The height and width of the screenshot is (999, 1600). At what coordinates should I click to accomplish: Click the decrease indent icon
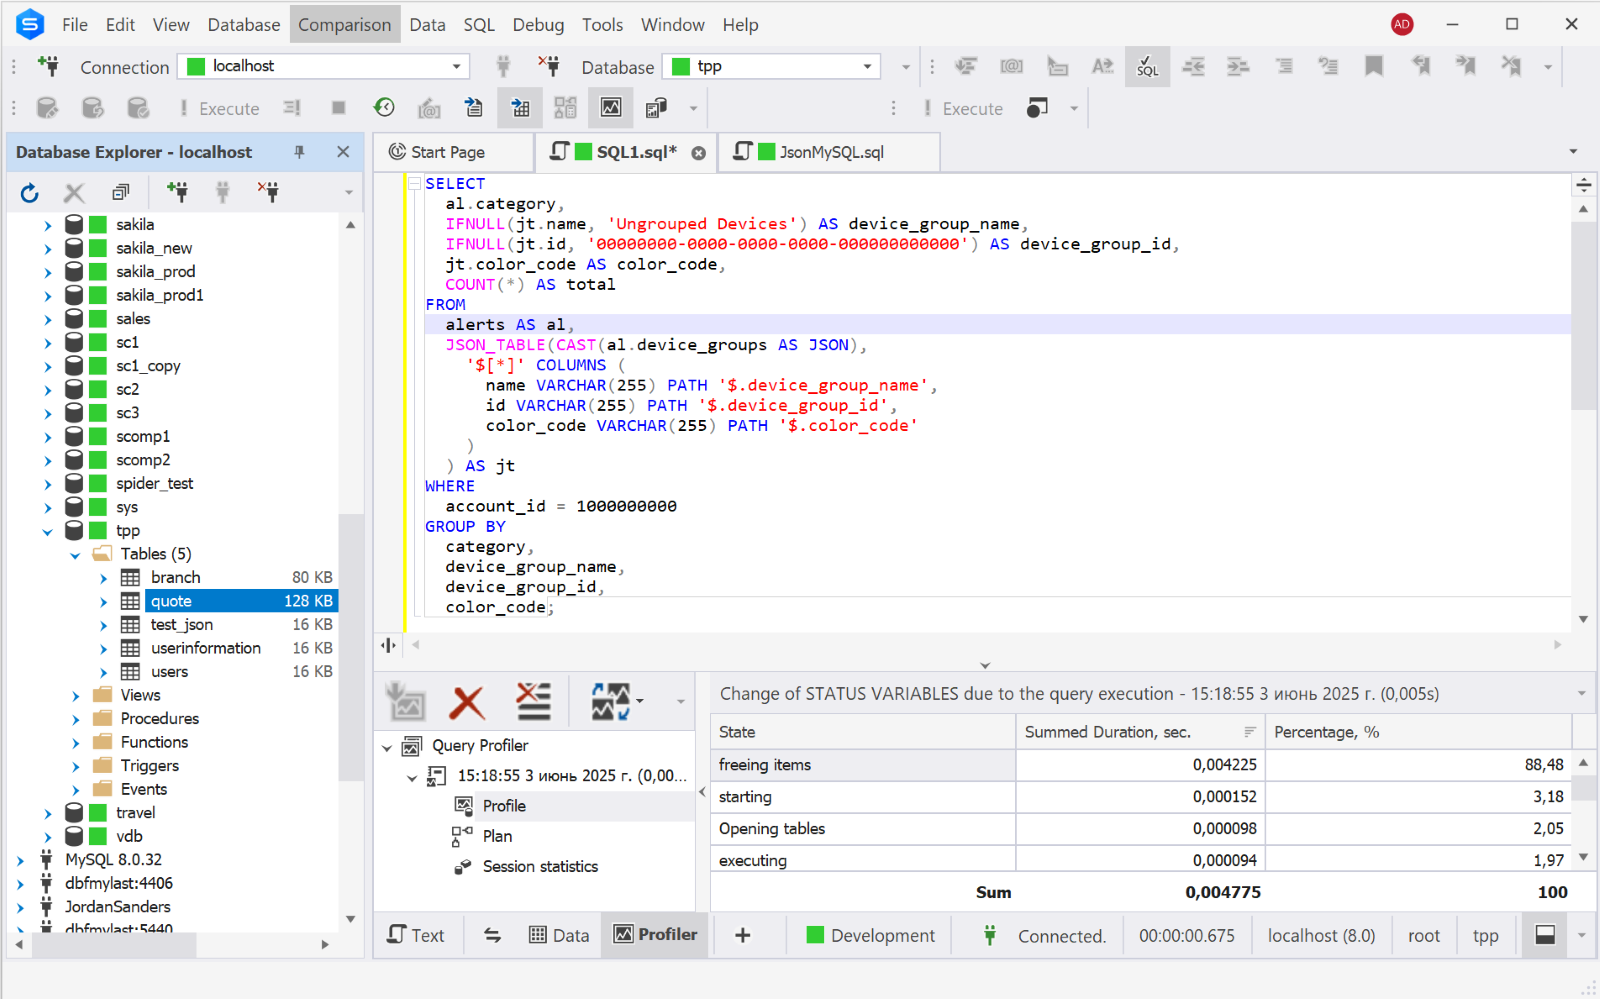1193,67
